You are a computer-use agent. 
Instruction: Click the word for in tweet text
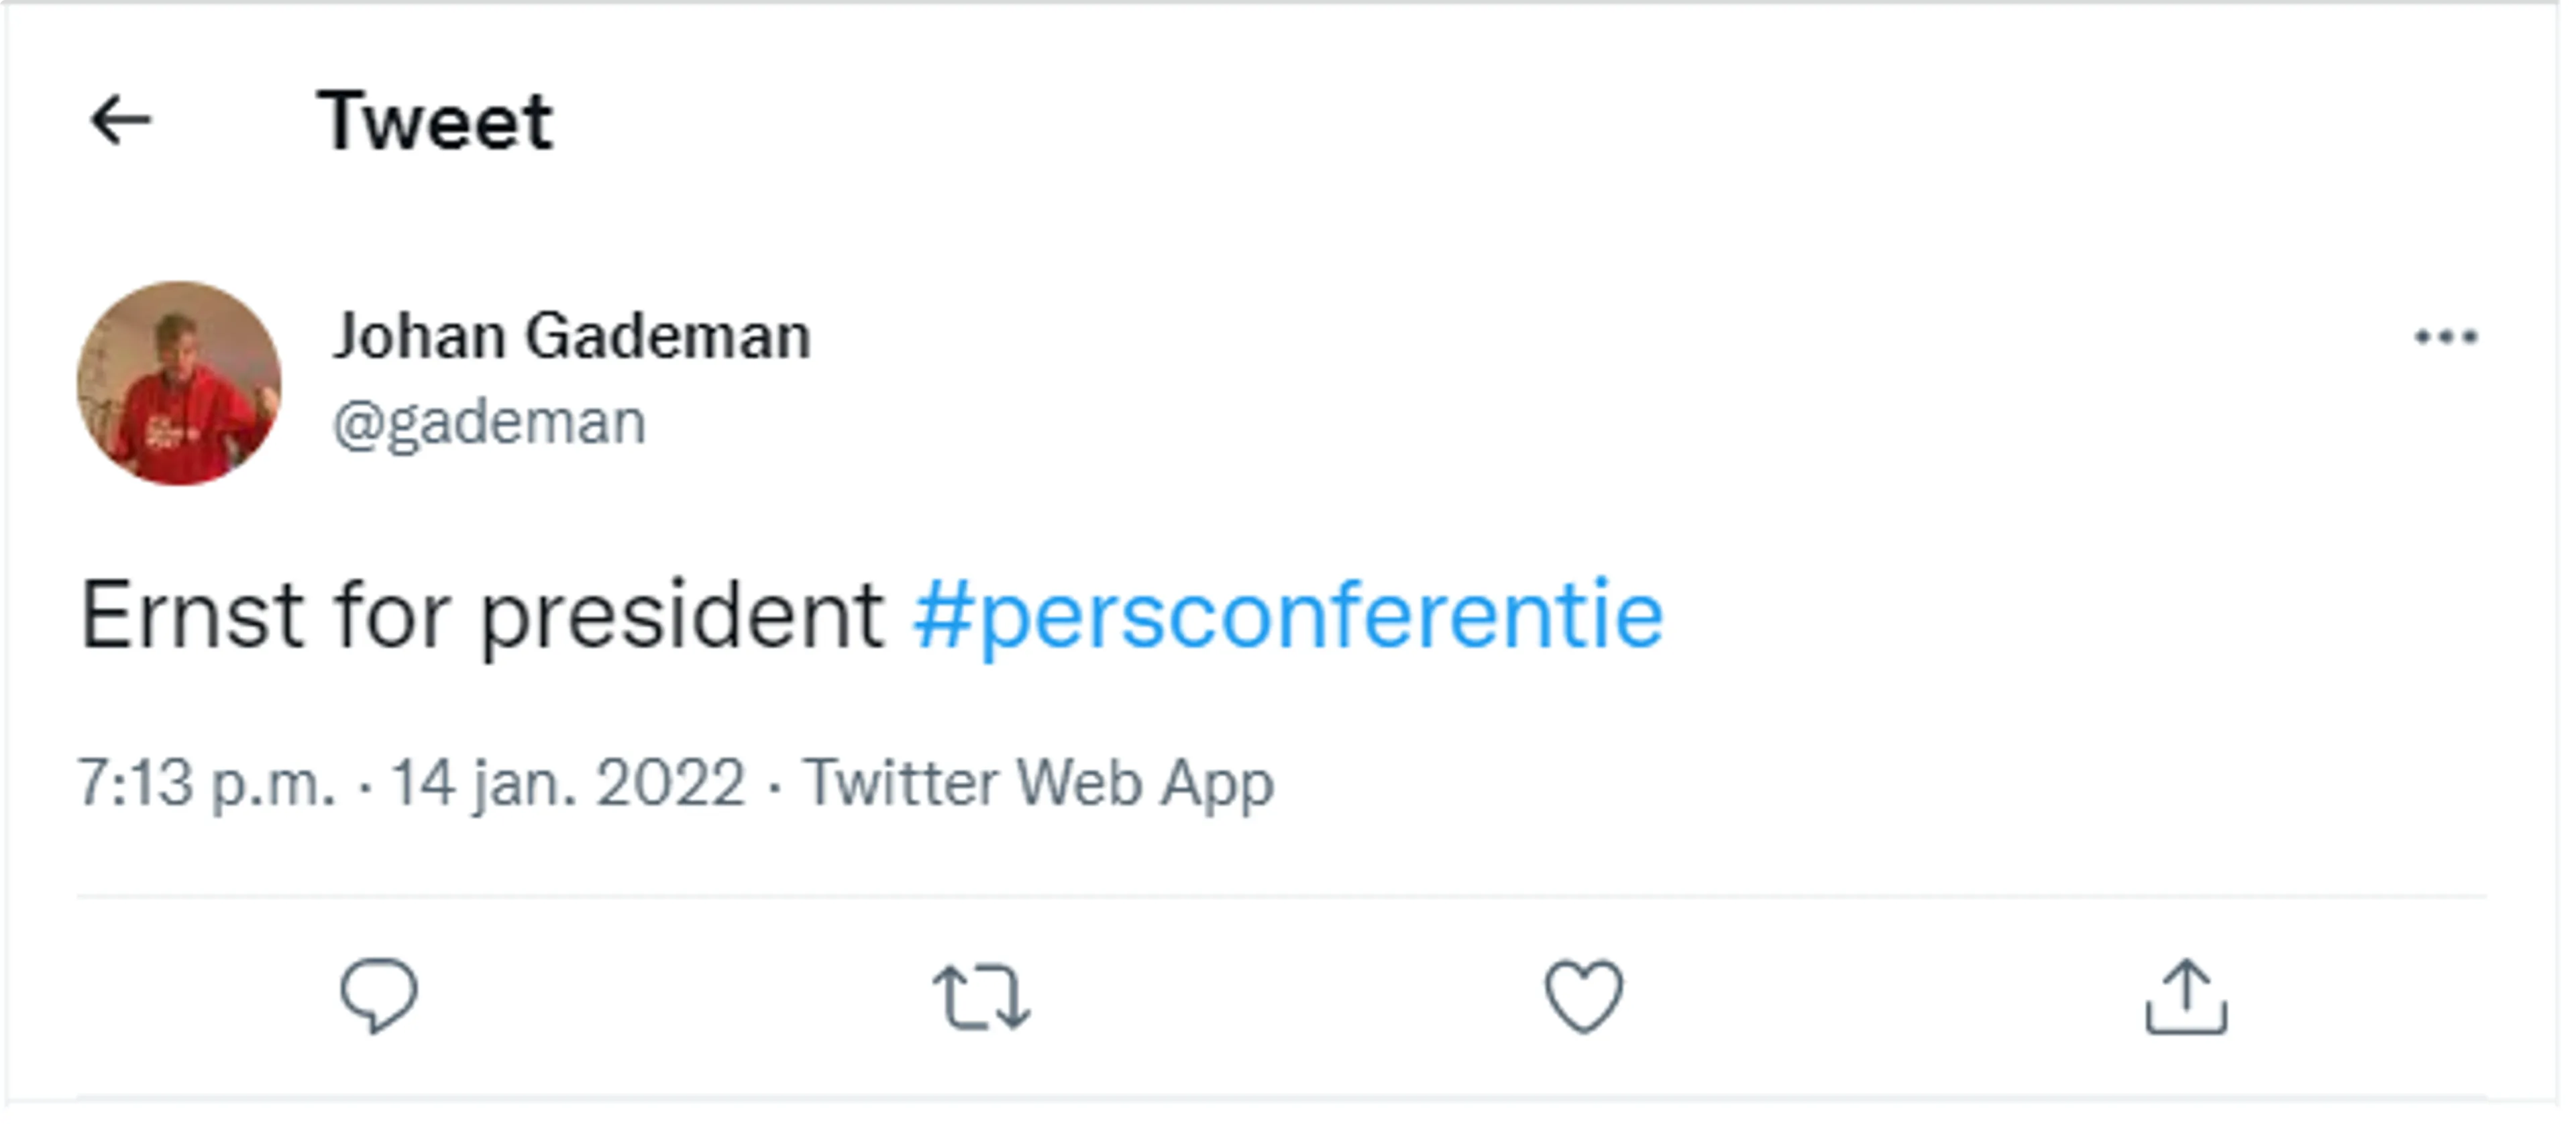tap(392, 615)
